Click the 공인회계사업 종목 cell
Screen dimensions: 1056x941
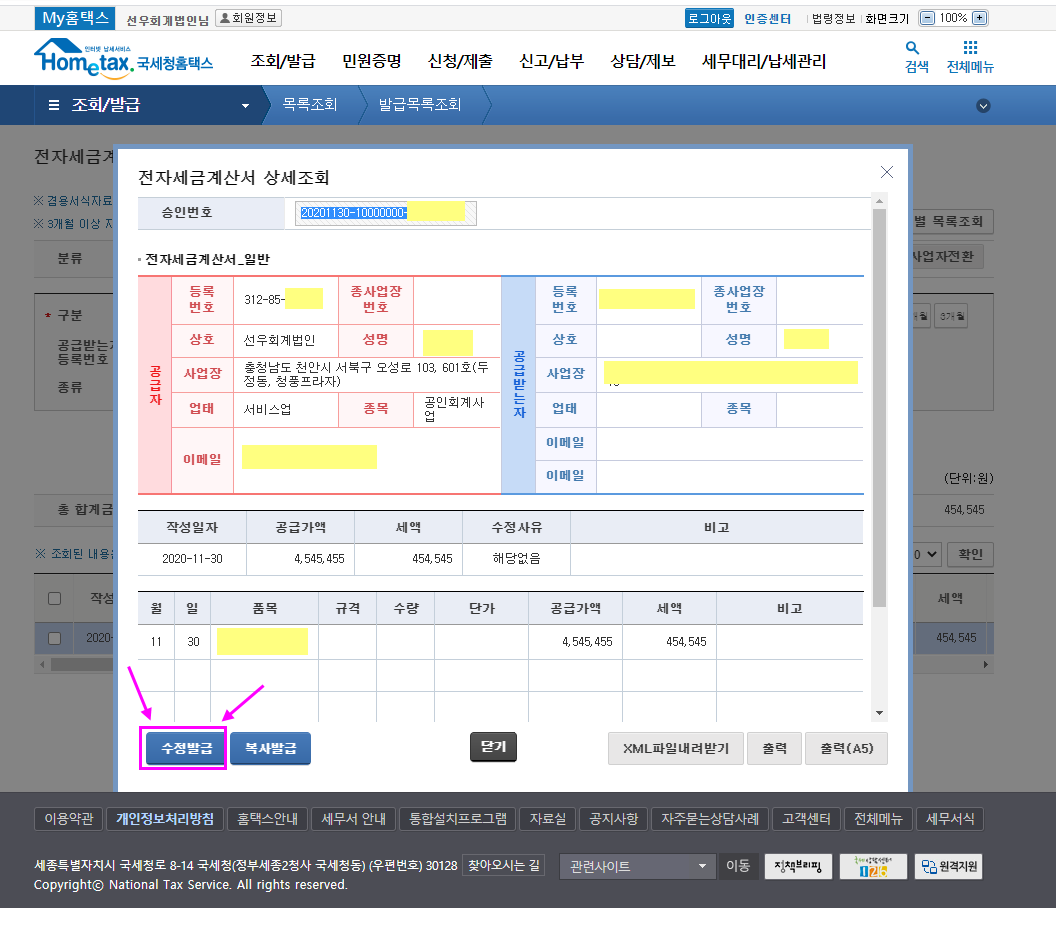pos(457,409)
